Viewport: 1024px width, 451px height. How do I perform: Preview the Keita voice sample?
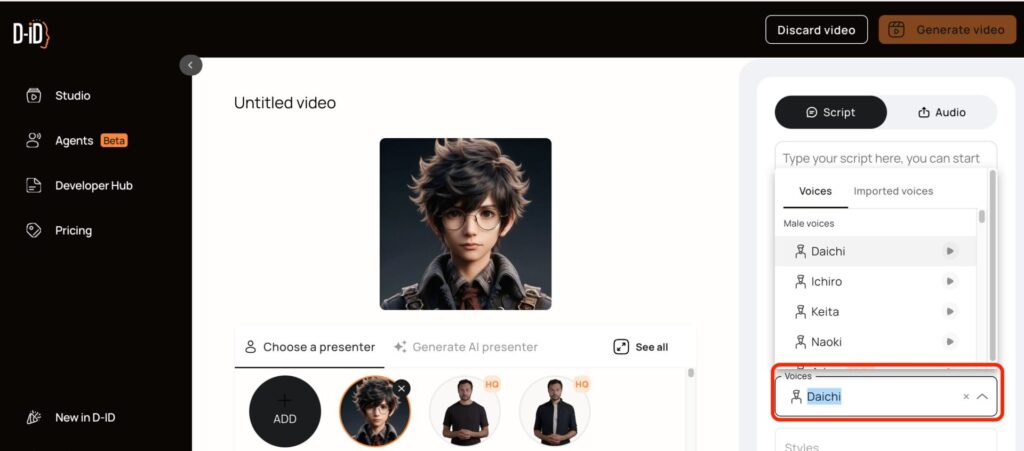click(950, 311)
